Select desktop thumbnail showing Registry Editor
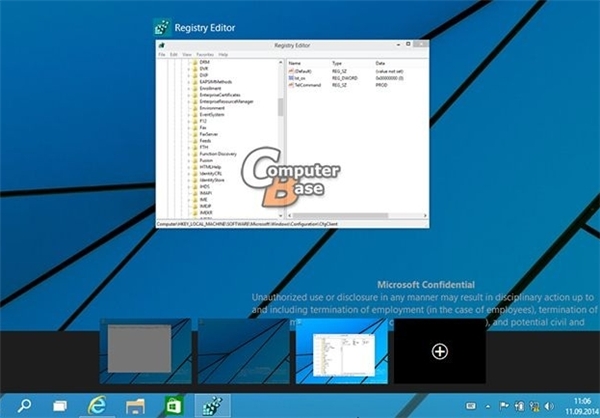This screenshot has width=600, height=418. click(x=341, y=351)
